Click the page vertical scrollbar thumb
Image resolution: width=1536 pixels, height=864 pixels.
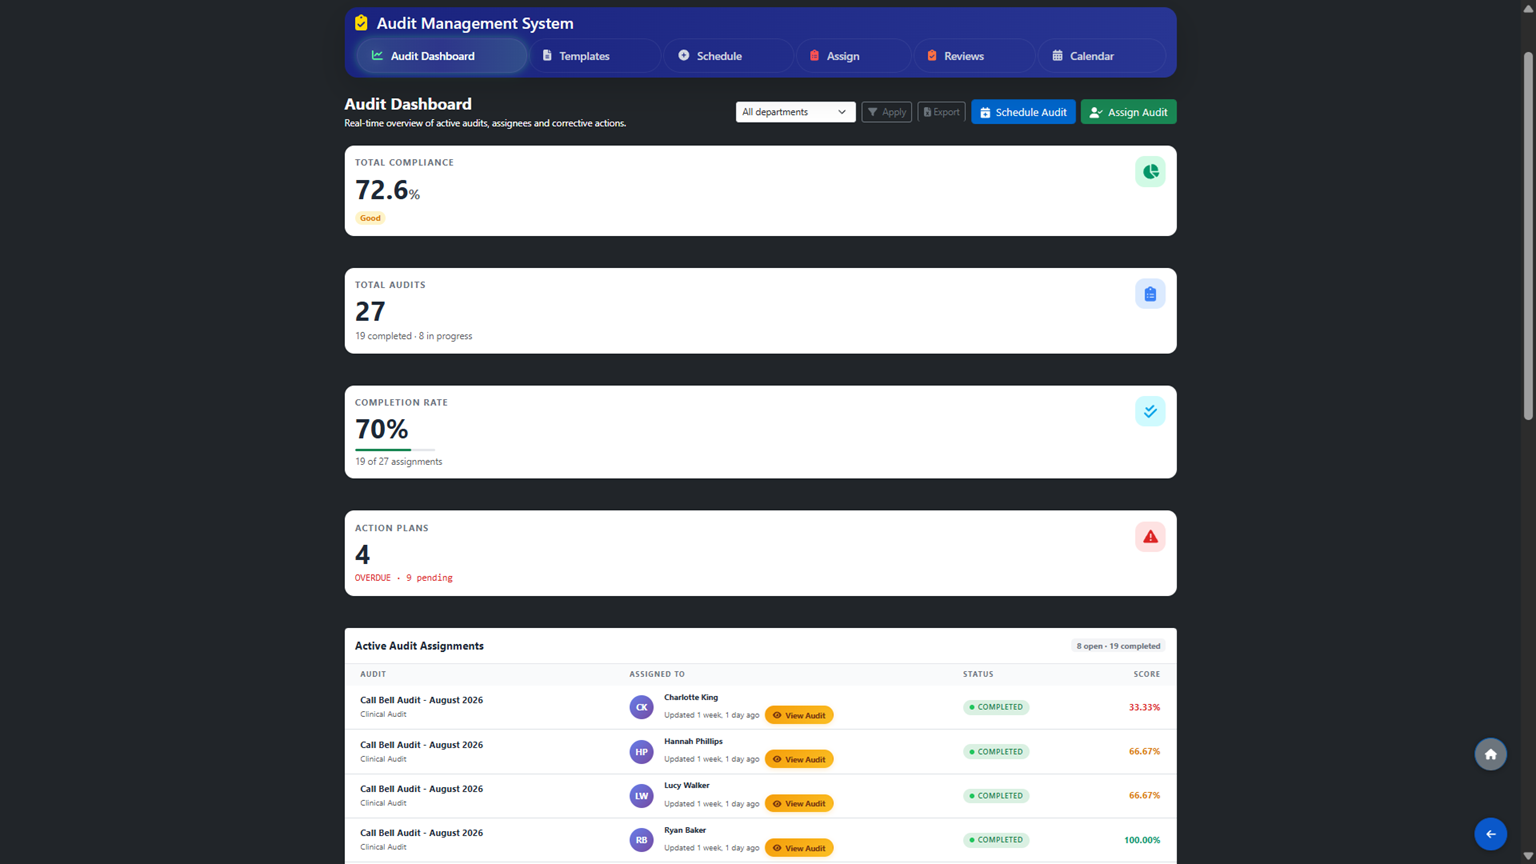click(x=1528, y=235)
